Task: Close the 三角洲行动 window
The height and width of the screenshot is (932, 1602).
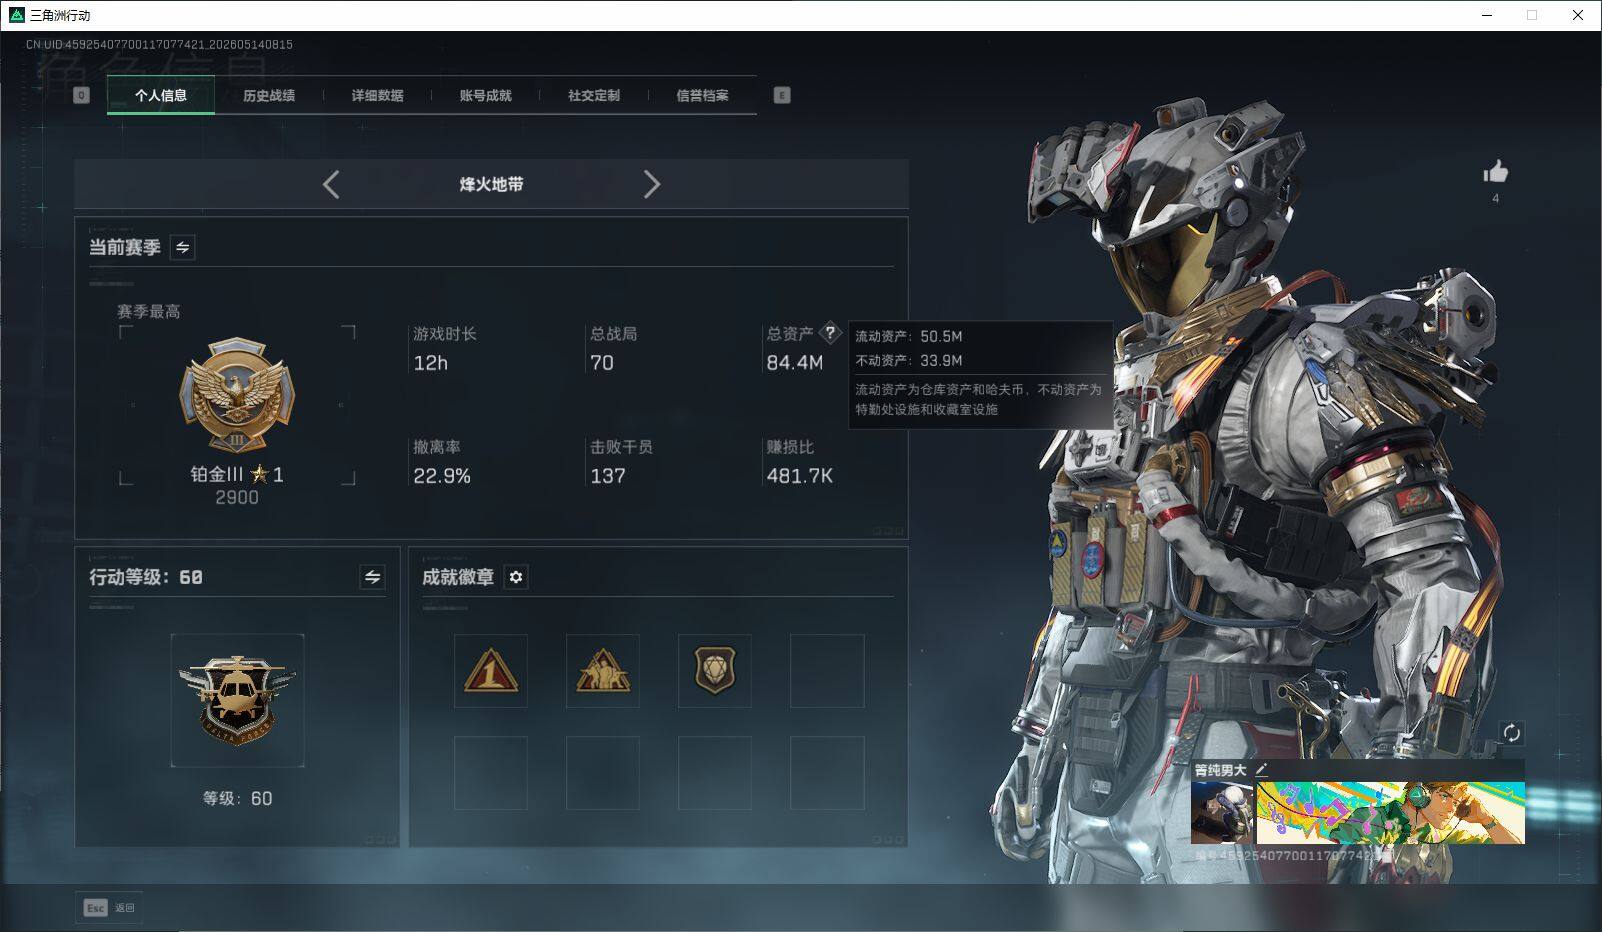Action: [x=1578, y=15]
